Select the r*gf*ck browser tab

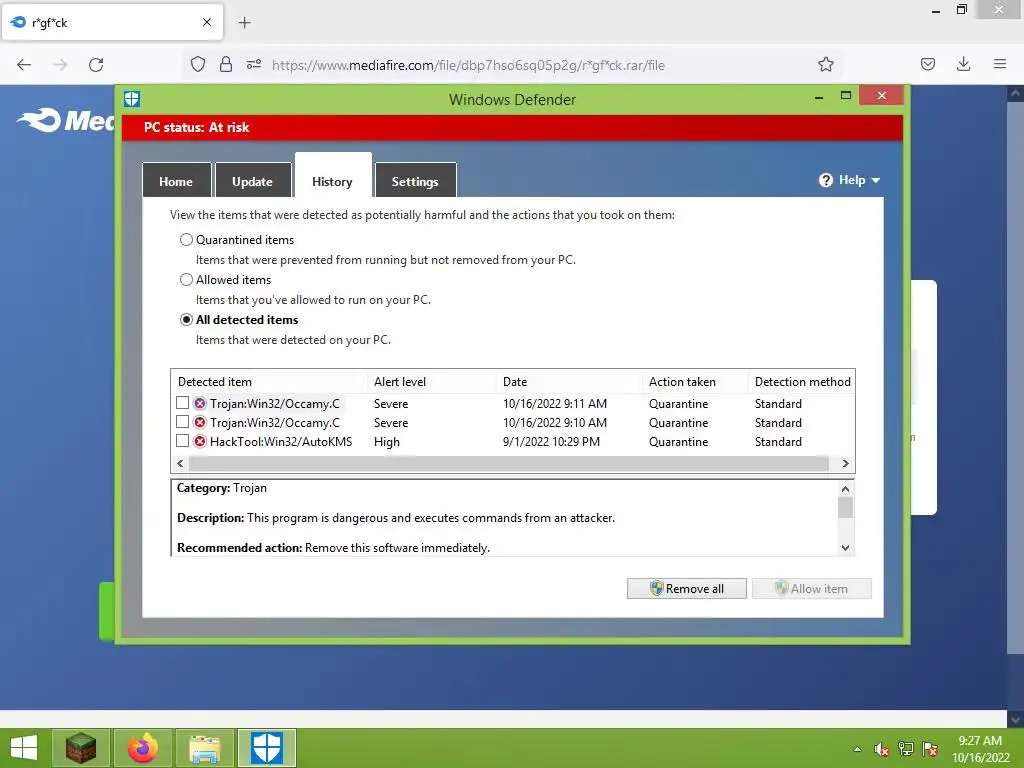[x=113, y=22]
